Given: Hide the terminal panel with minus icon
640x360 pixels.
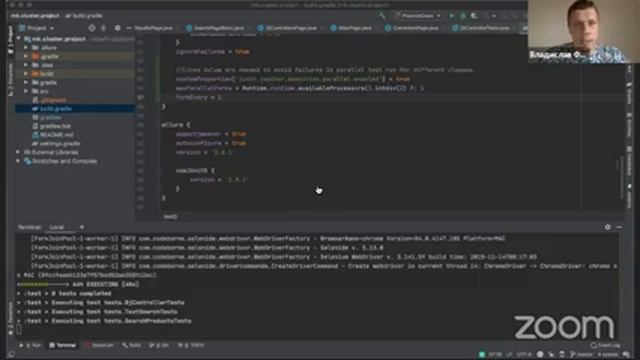Looking at the screenshot, I should (619, 227).
